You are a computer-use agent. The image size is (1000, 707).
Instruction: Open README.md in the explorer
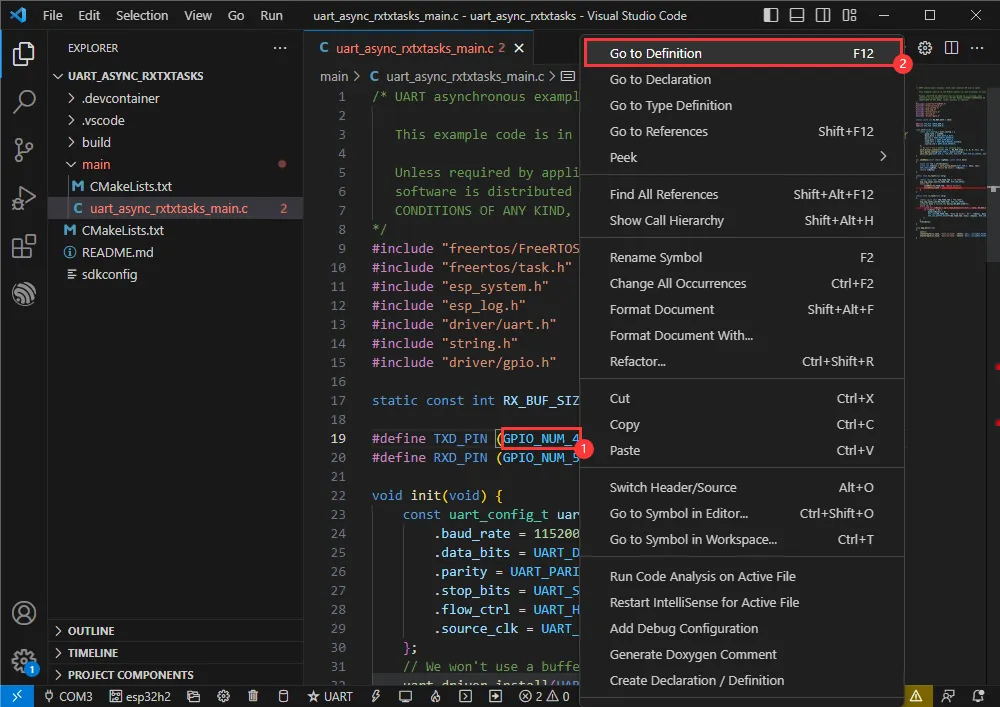pyautogui.click(x=117, y=252)
